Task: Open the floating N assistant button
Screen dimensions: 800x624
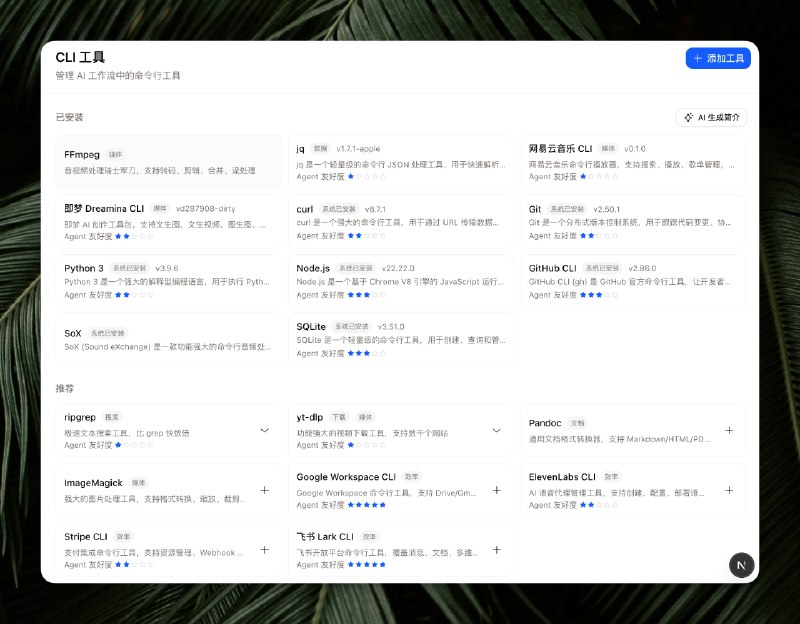Action: (x=741, y=565)
